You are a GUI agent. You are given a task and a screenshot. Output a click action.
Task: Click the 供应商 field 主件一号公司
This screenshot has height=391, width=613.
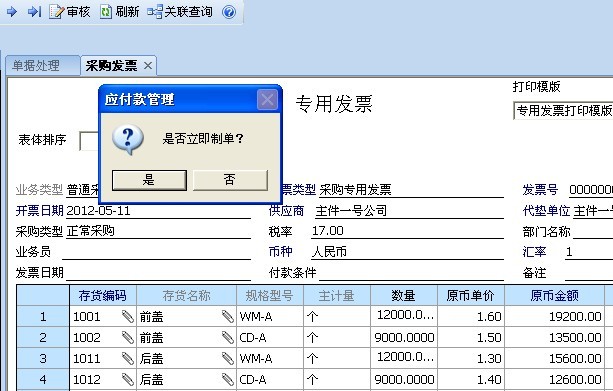click(x=408, y=211)
